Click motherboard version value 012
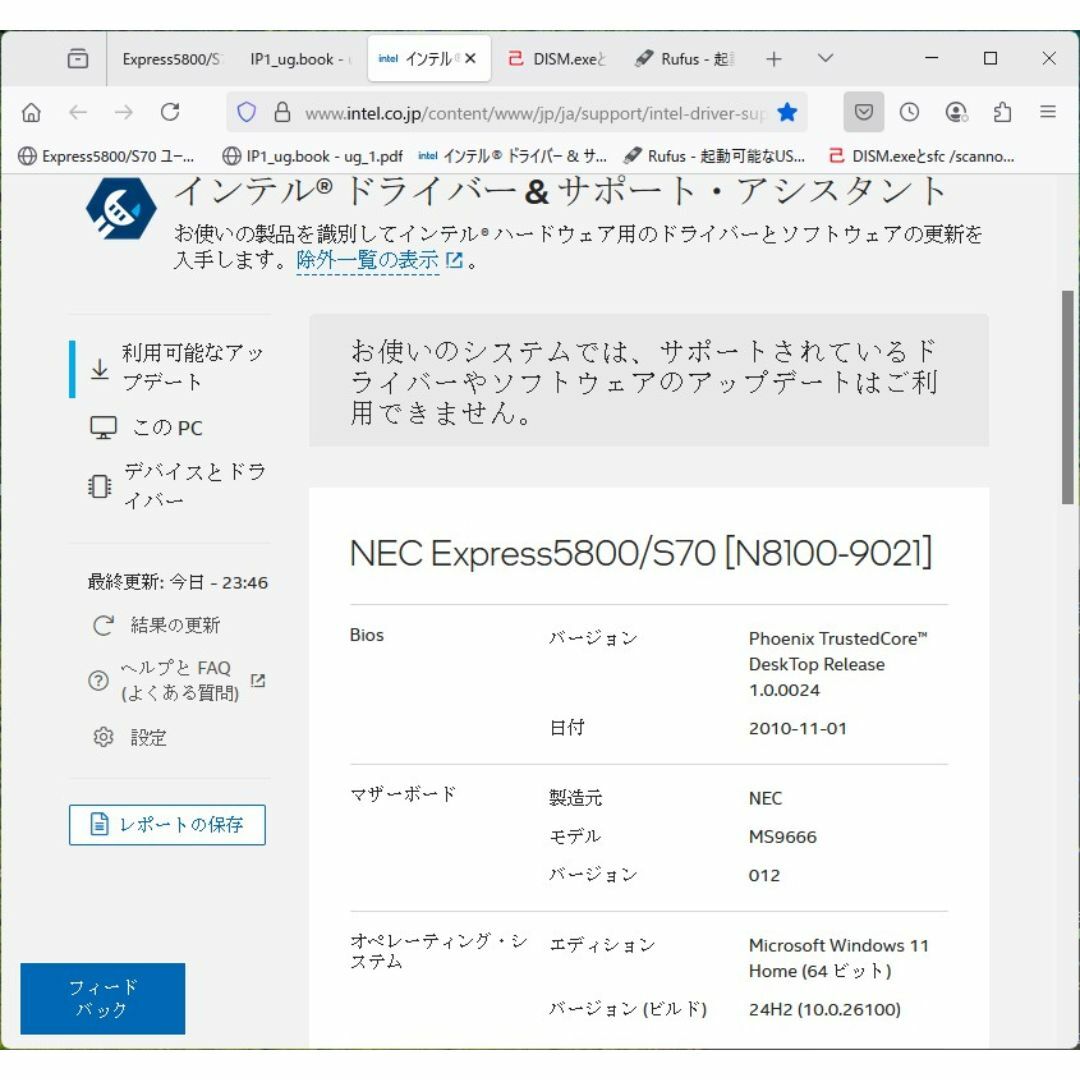1080x1080 pixels. click(764, 875)
